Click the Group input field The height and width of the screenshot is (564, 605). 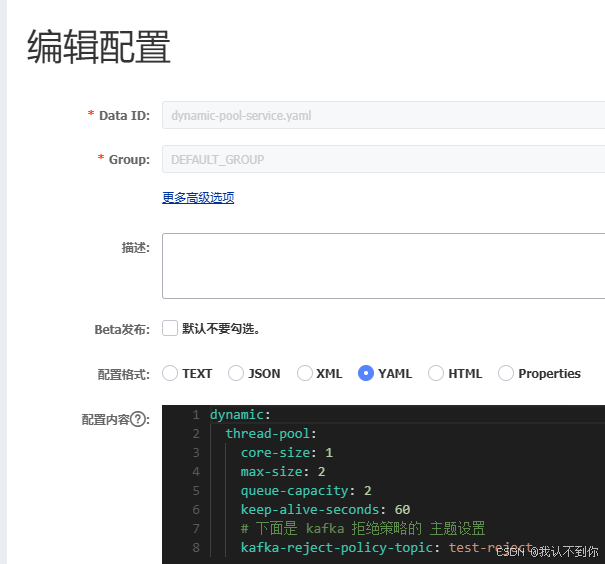point(384,159)
